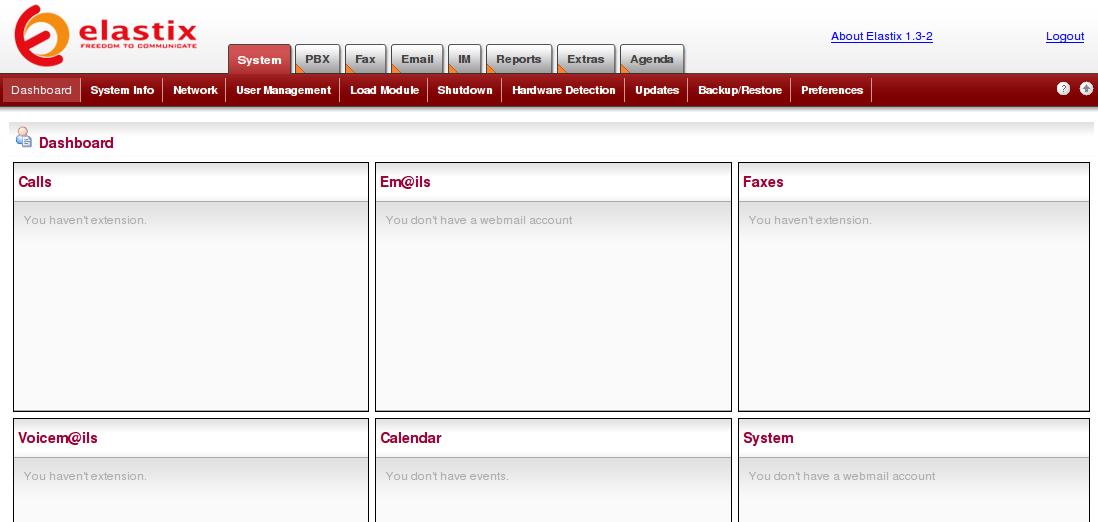The width and height of the screenshot is (1098, 522).
Task: Open the Fax tab
Action: [x=365, y=59]
